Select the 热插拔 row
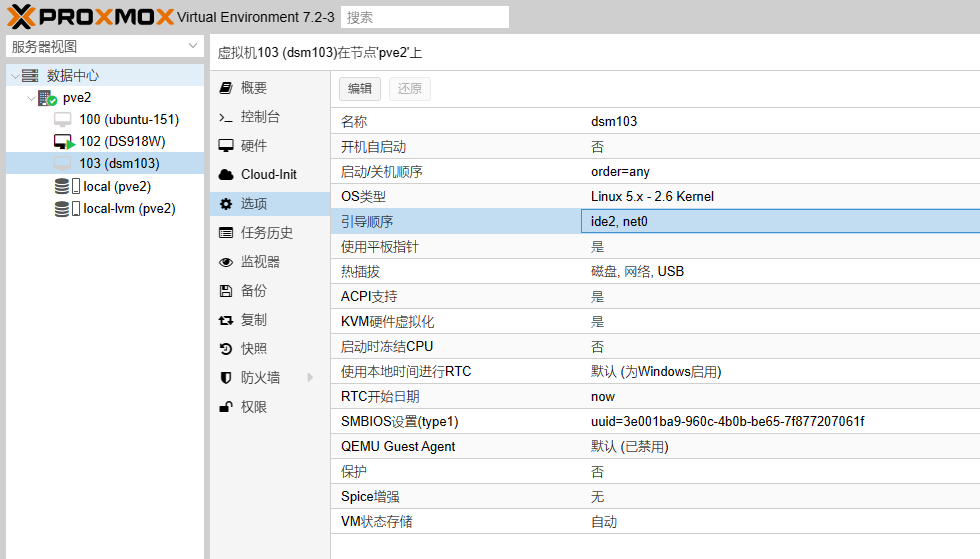 tap(655, 271)
